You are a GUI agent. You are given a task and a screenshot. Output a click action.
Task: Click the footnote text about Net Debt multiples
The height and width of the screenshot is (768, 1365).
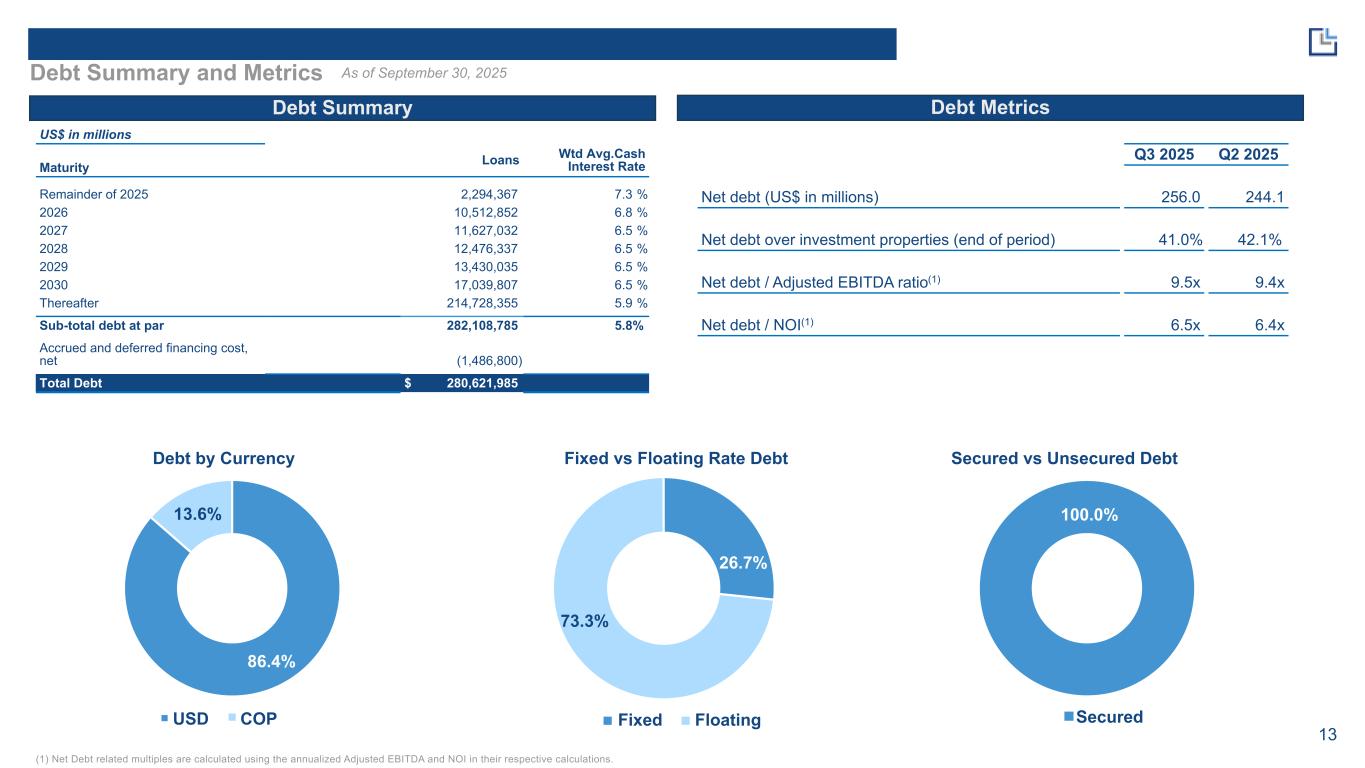322,760
